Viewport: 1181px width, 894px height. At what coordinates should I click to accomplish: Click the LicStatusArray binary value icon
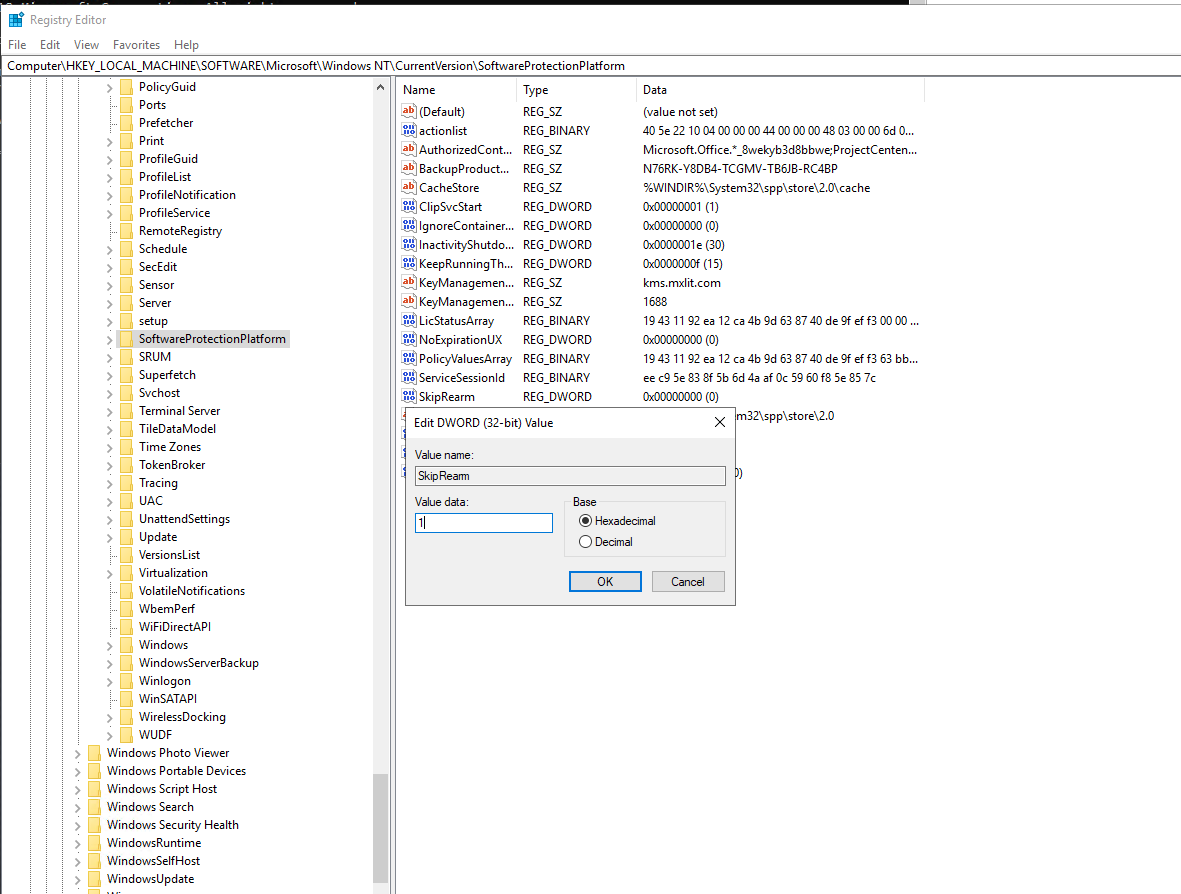(408, 321)
